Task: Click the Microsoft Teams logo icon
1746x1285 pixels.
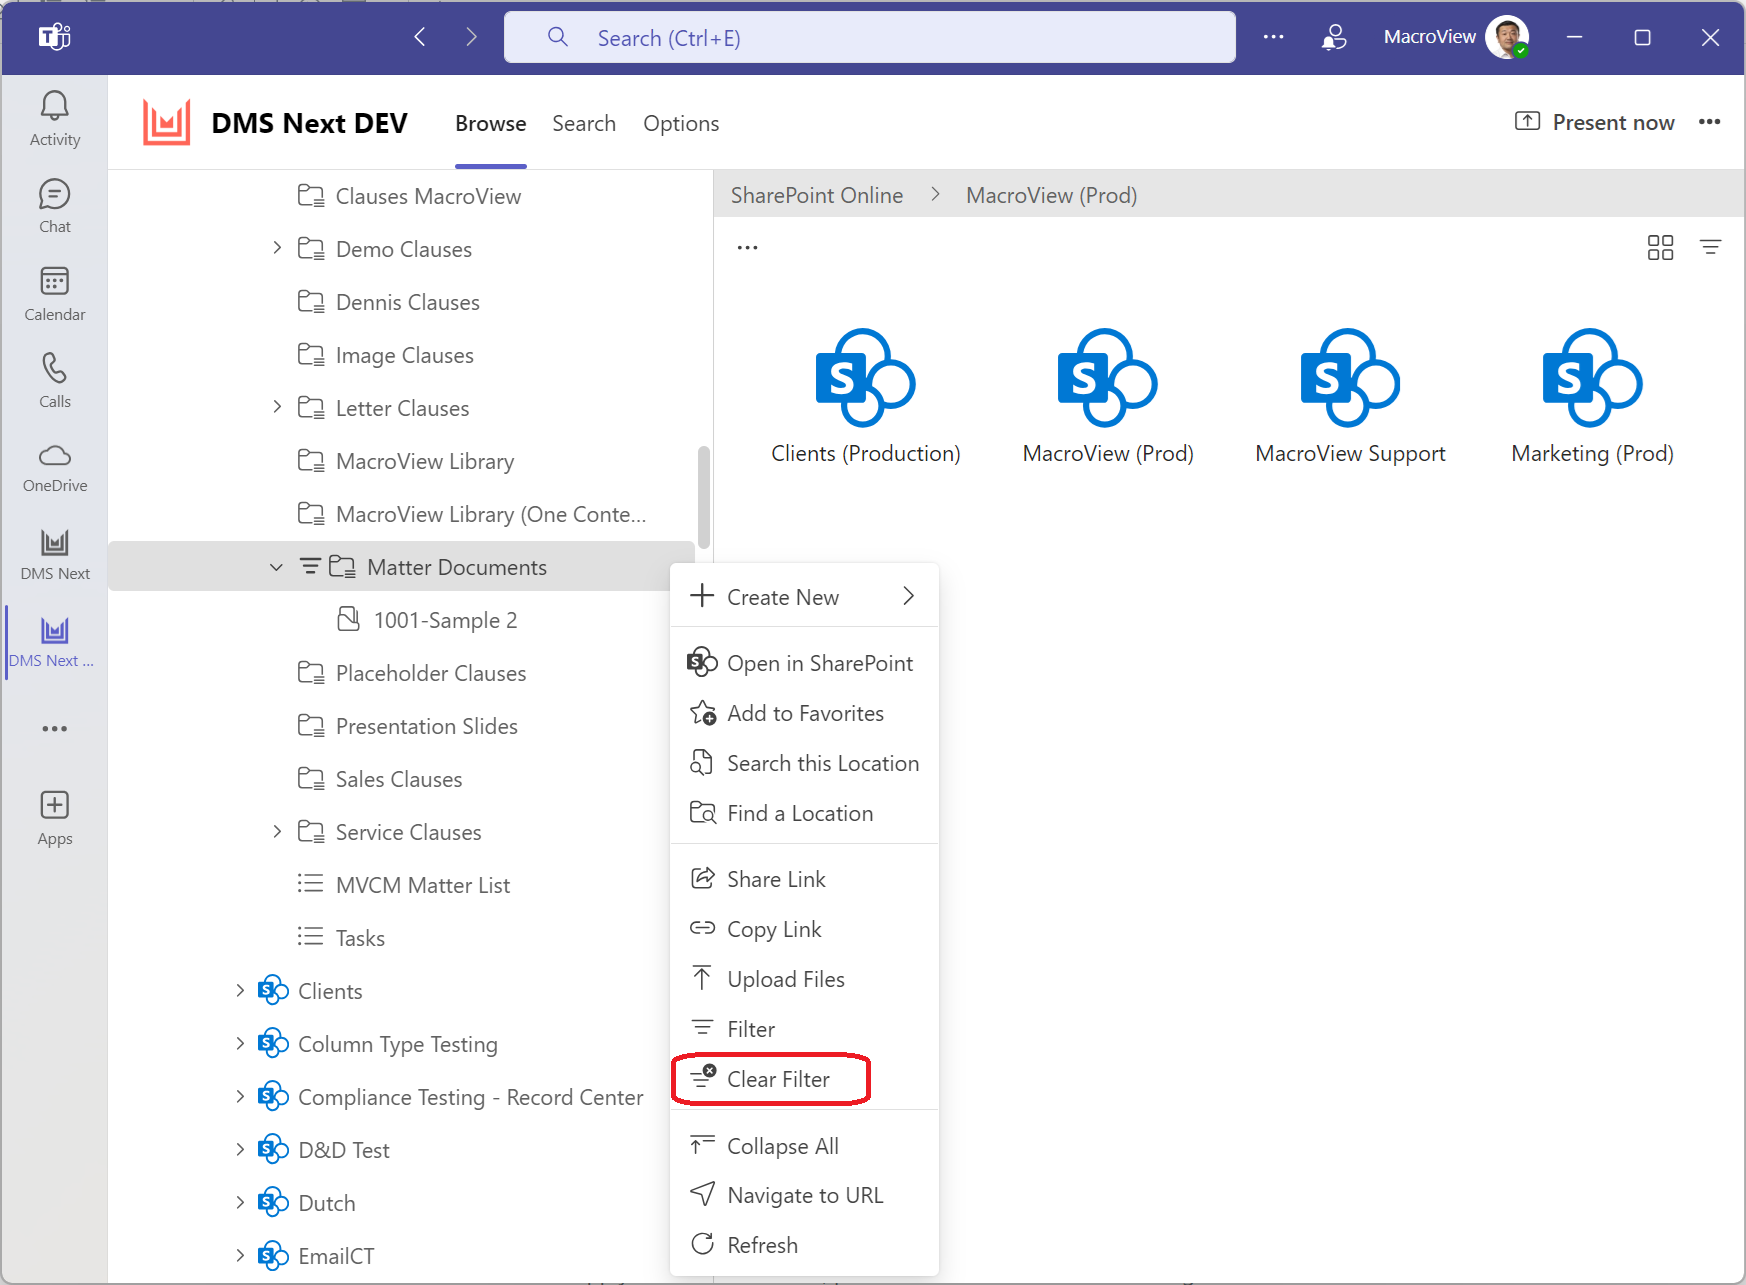Action: point(54,38)
